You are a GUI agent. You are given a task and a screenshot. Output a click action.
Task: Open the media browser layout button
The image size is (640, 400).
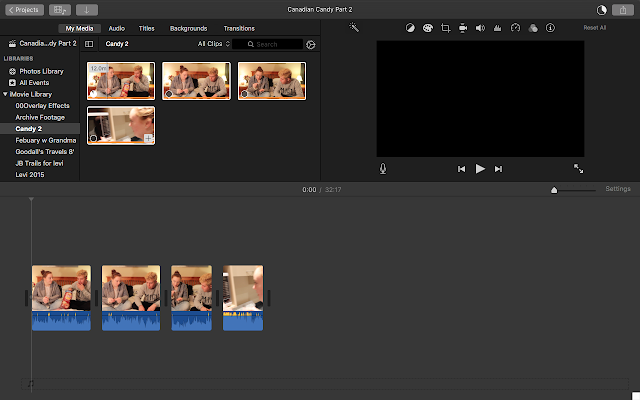(60, 10)
